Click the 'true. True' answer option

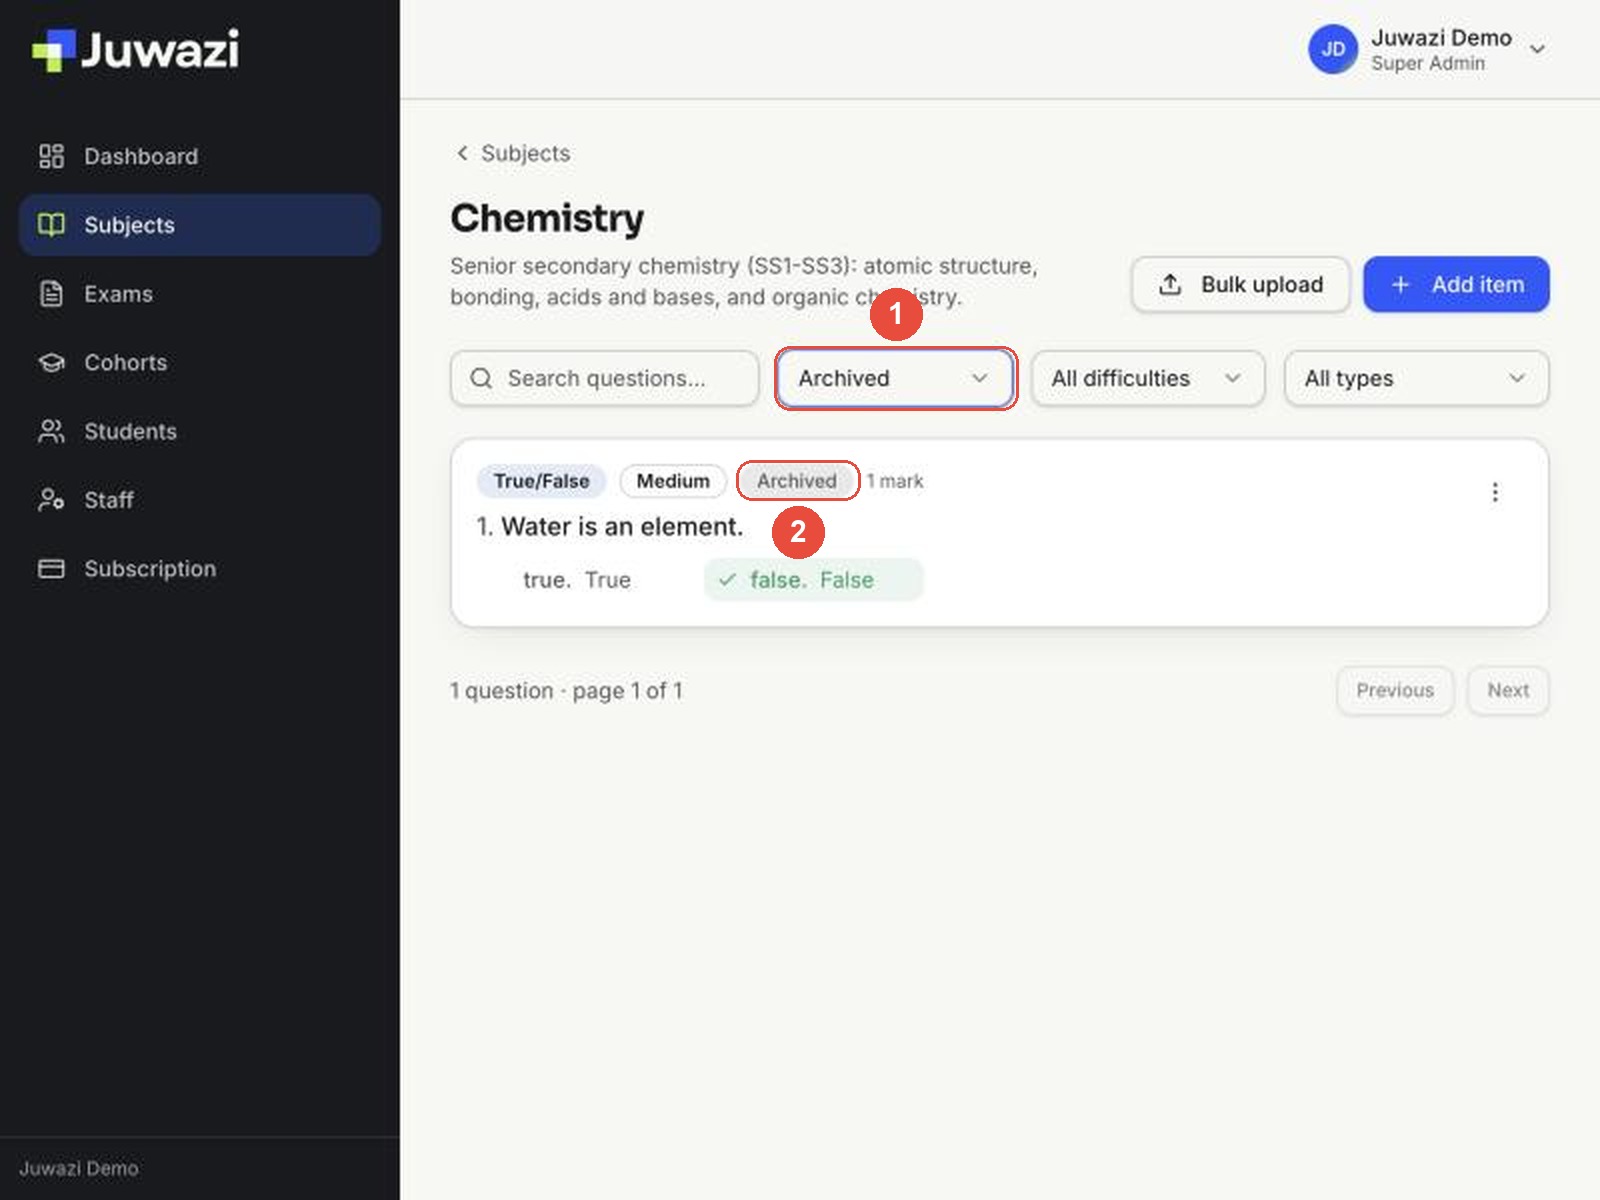coord(577,580)
